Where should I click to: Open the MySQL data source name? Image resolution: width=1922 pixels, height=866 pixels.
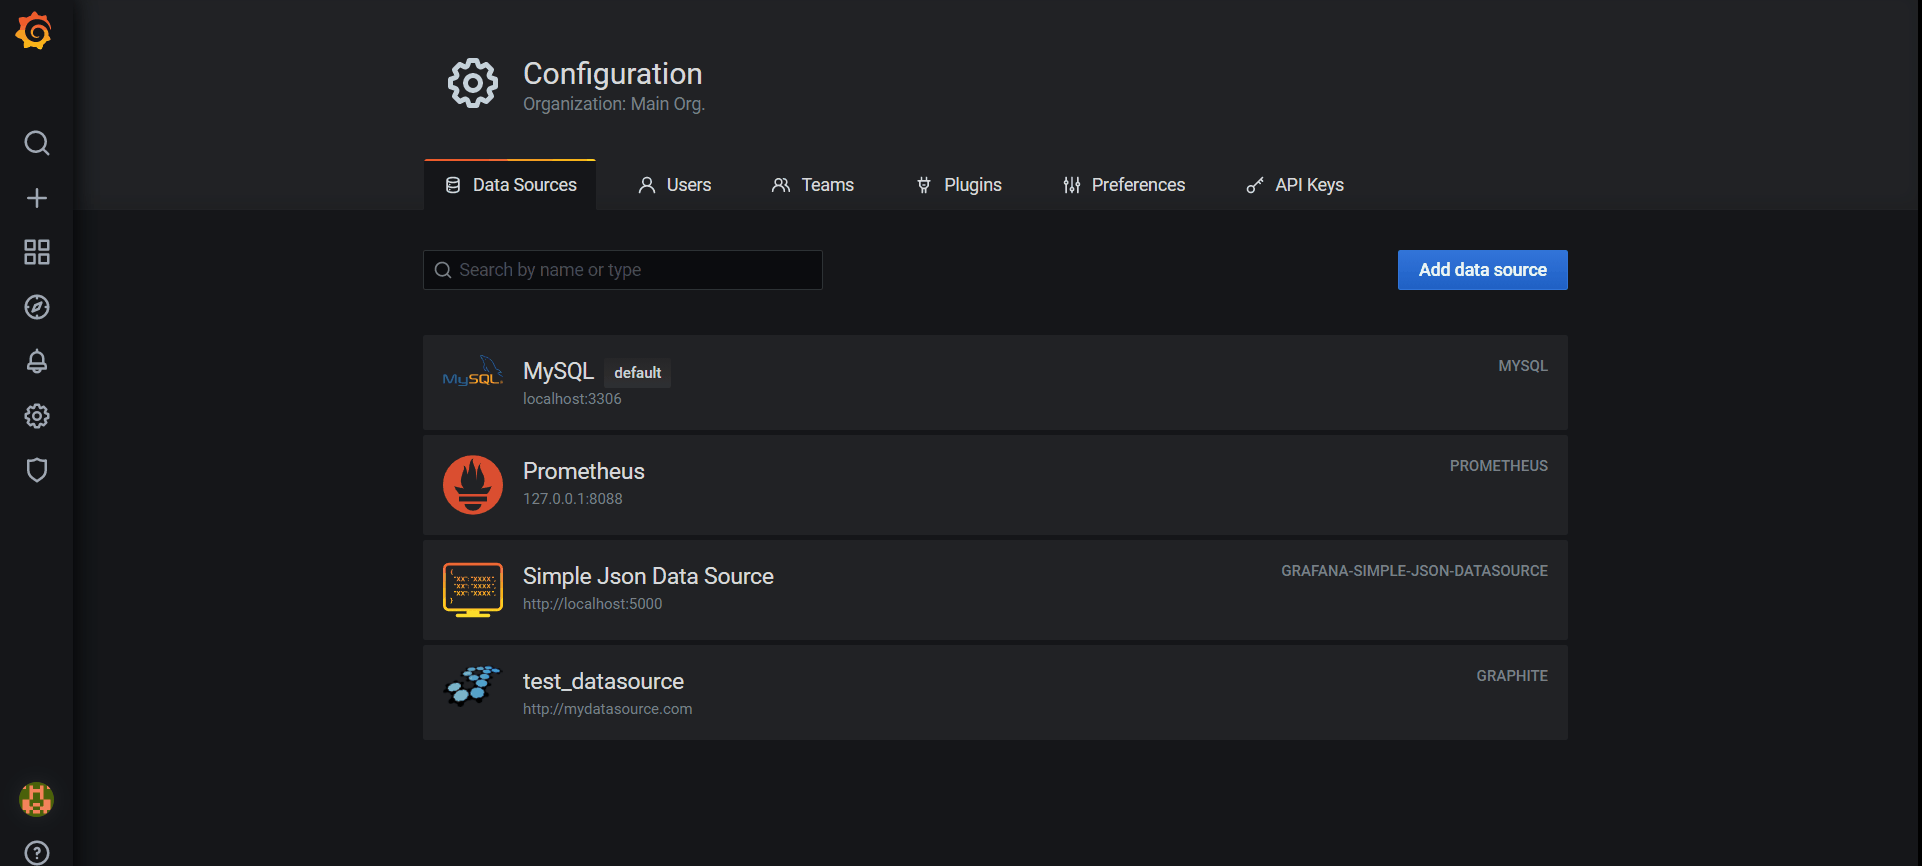pyautogui.click(x=558, y=371)
